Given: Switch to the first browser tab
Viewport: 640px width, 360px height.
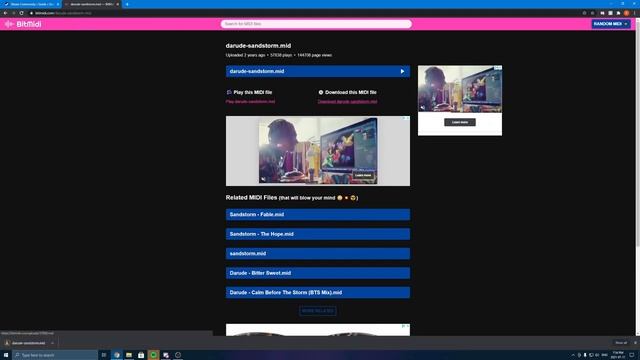Looking at the screenshot, I should coord(31,4).
